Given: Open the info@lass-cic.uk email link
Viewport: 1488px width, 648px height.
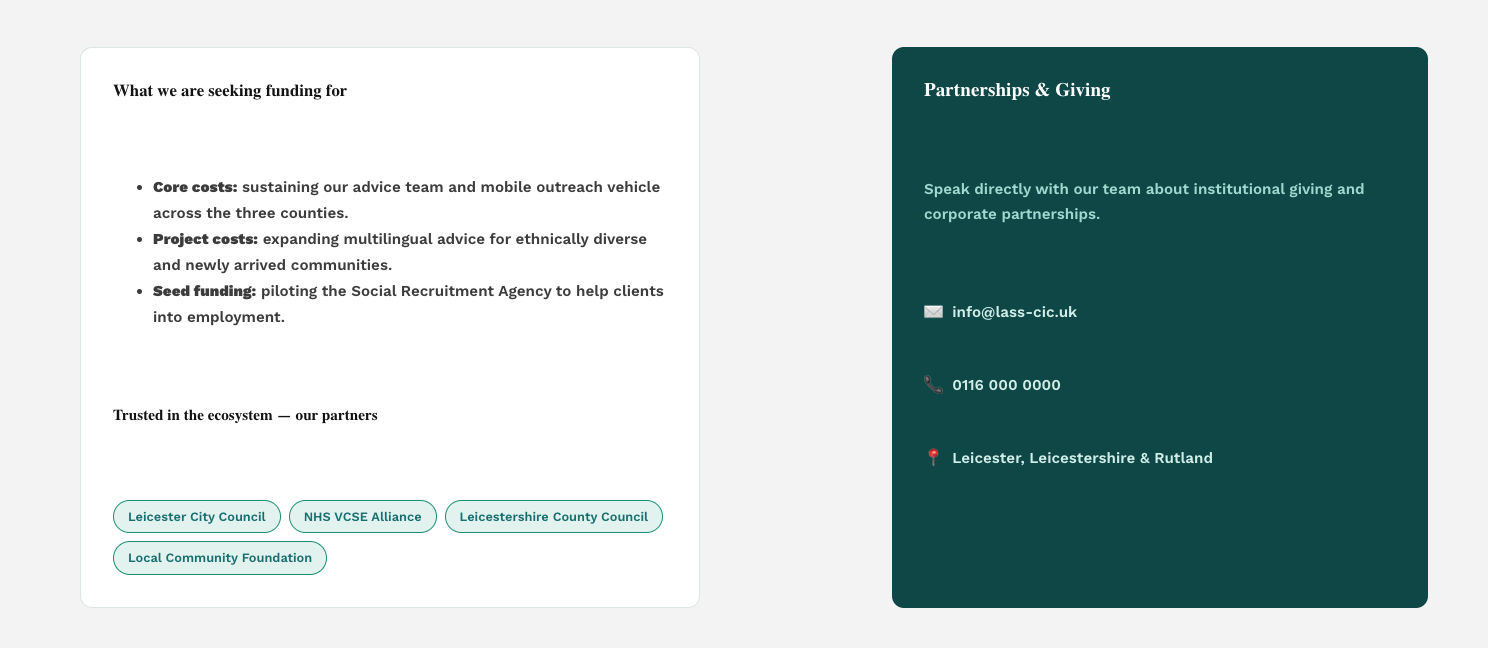Looking at the screenshot, I should 1014,312.
